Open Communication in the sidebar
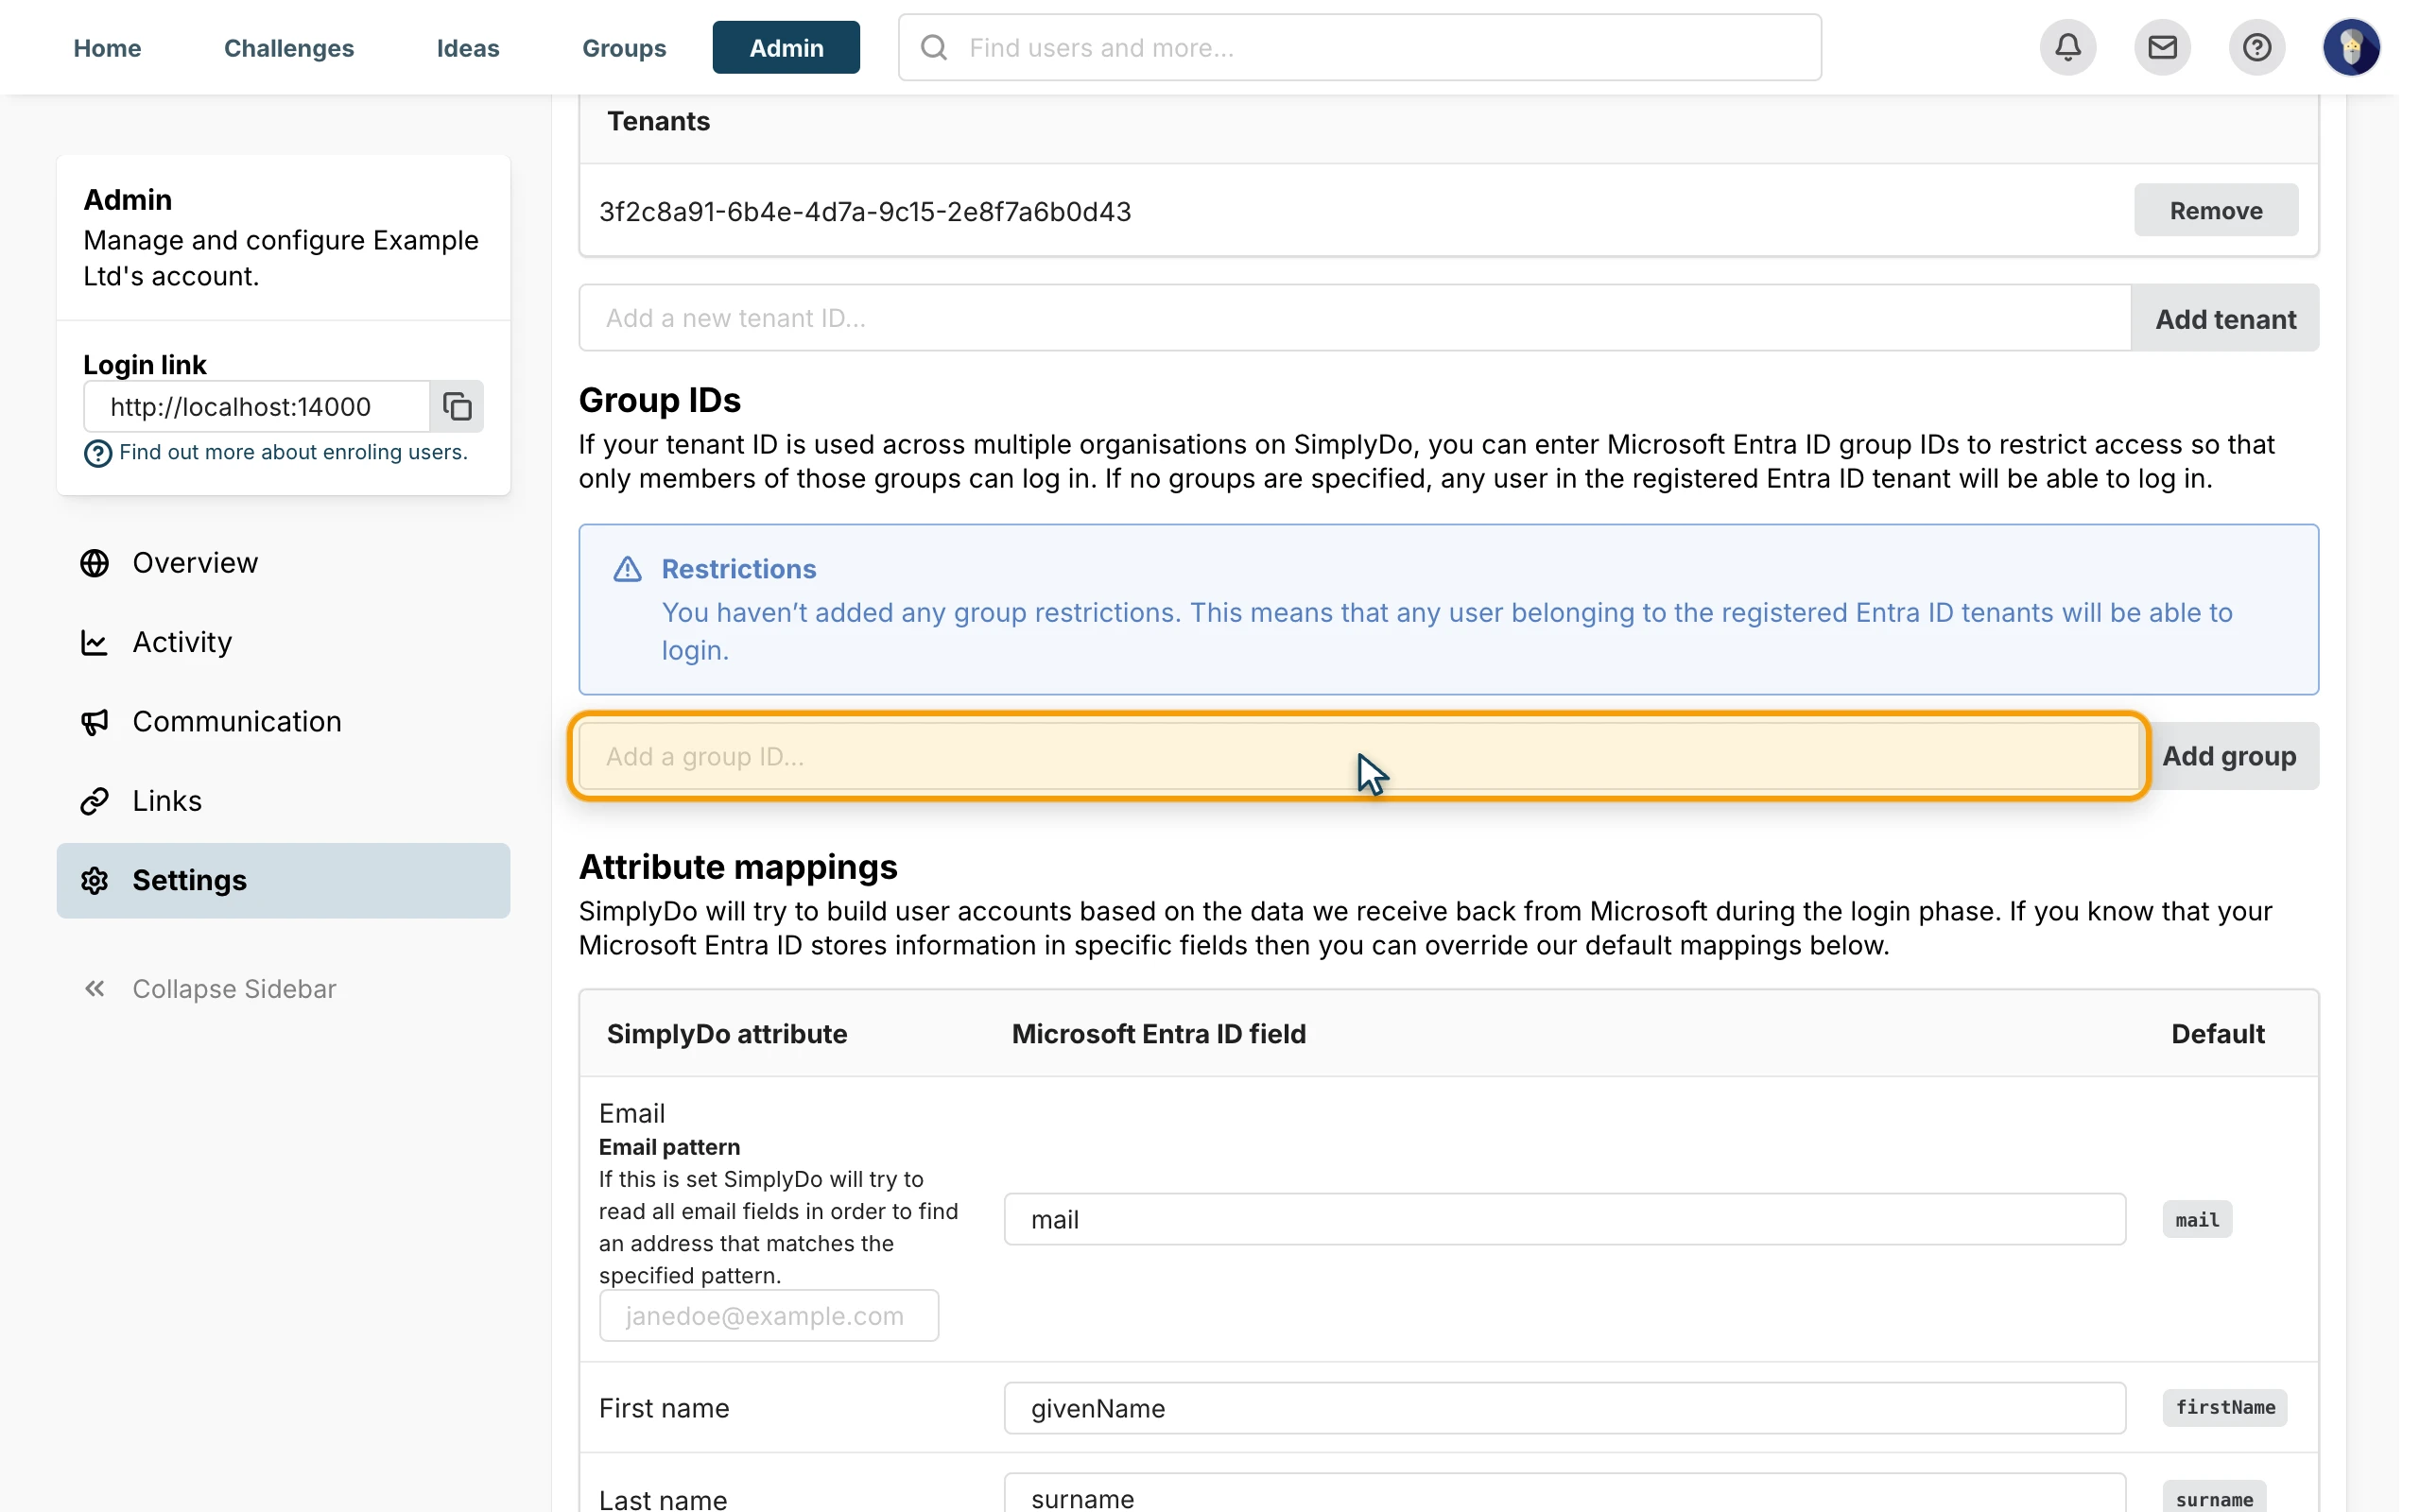The height and width of the screenshot is (1512, 2420). point(283,722)
